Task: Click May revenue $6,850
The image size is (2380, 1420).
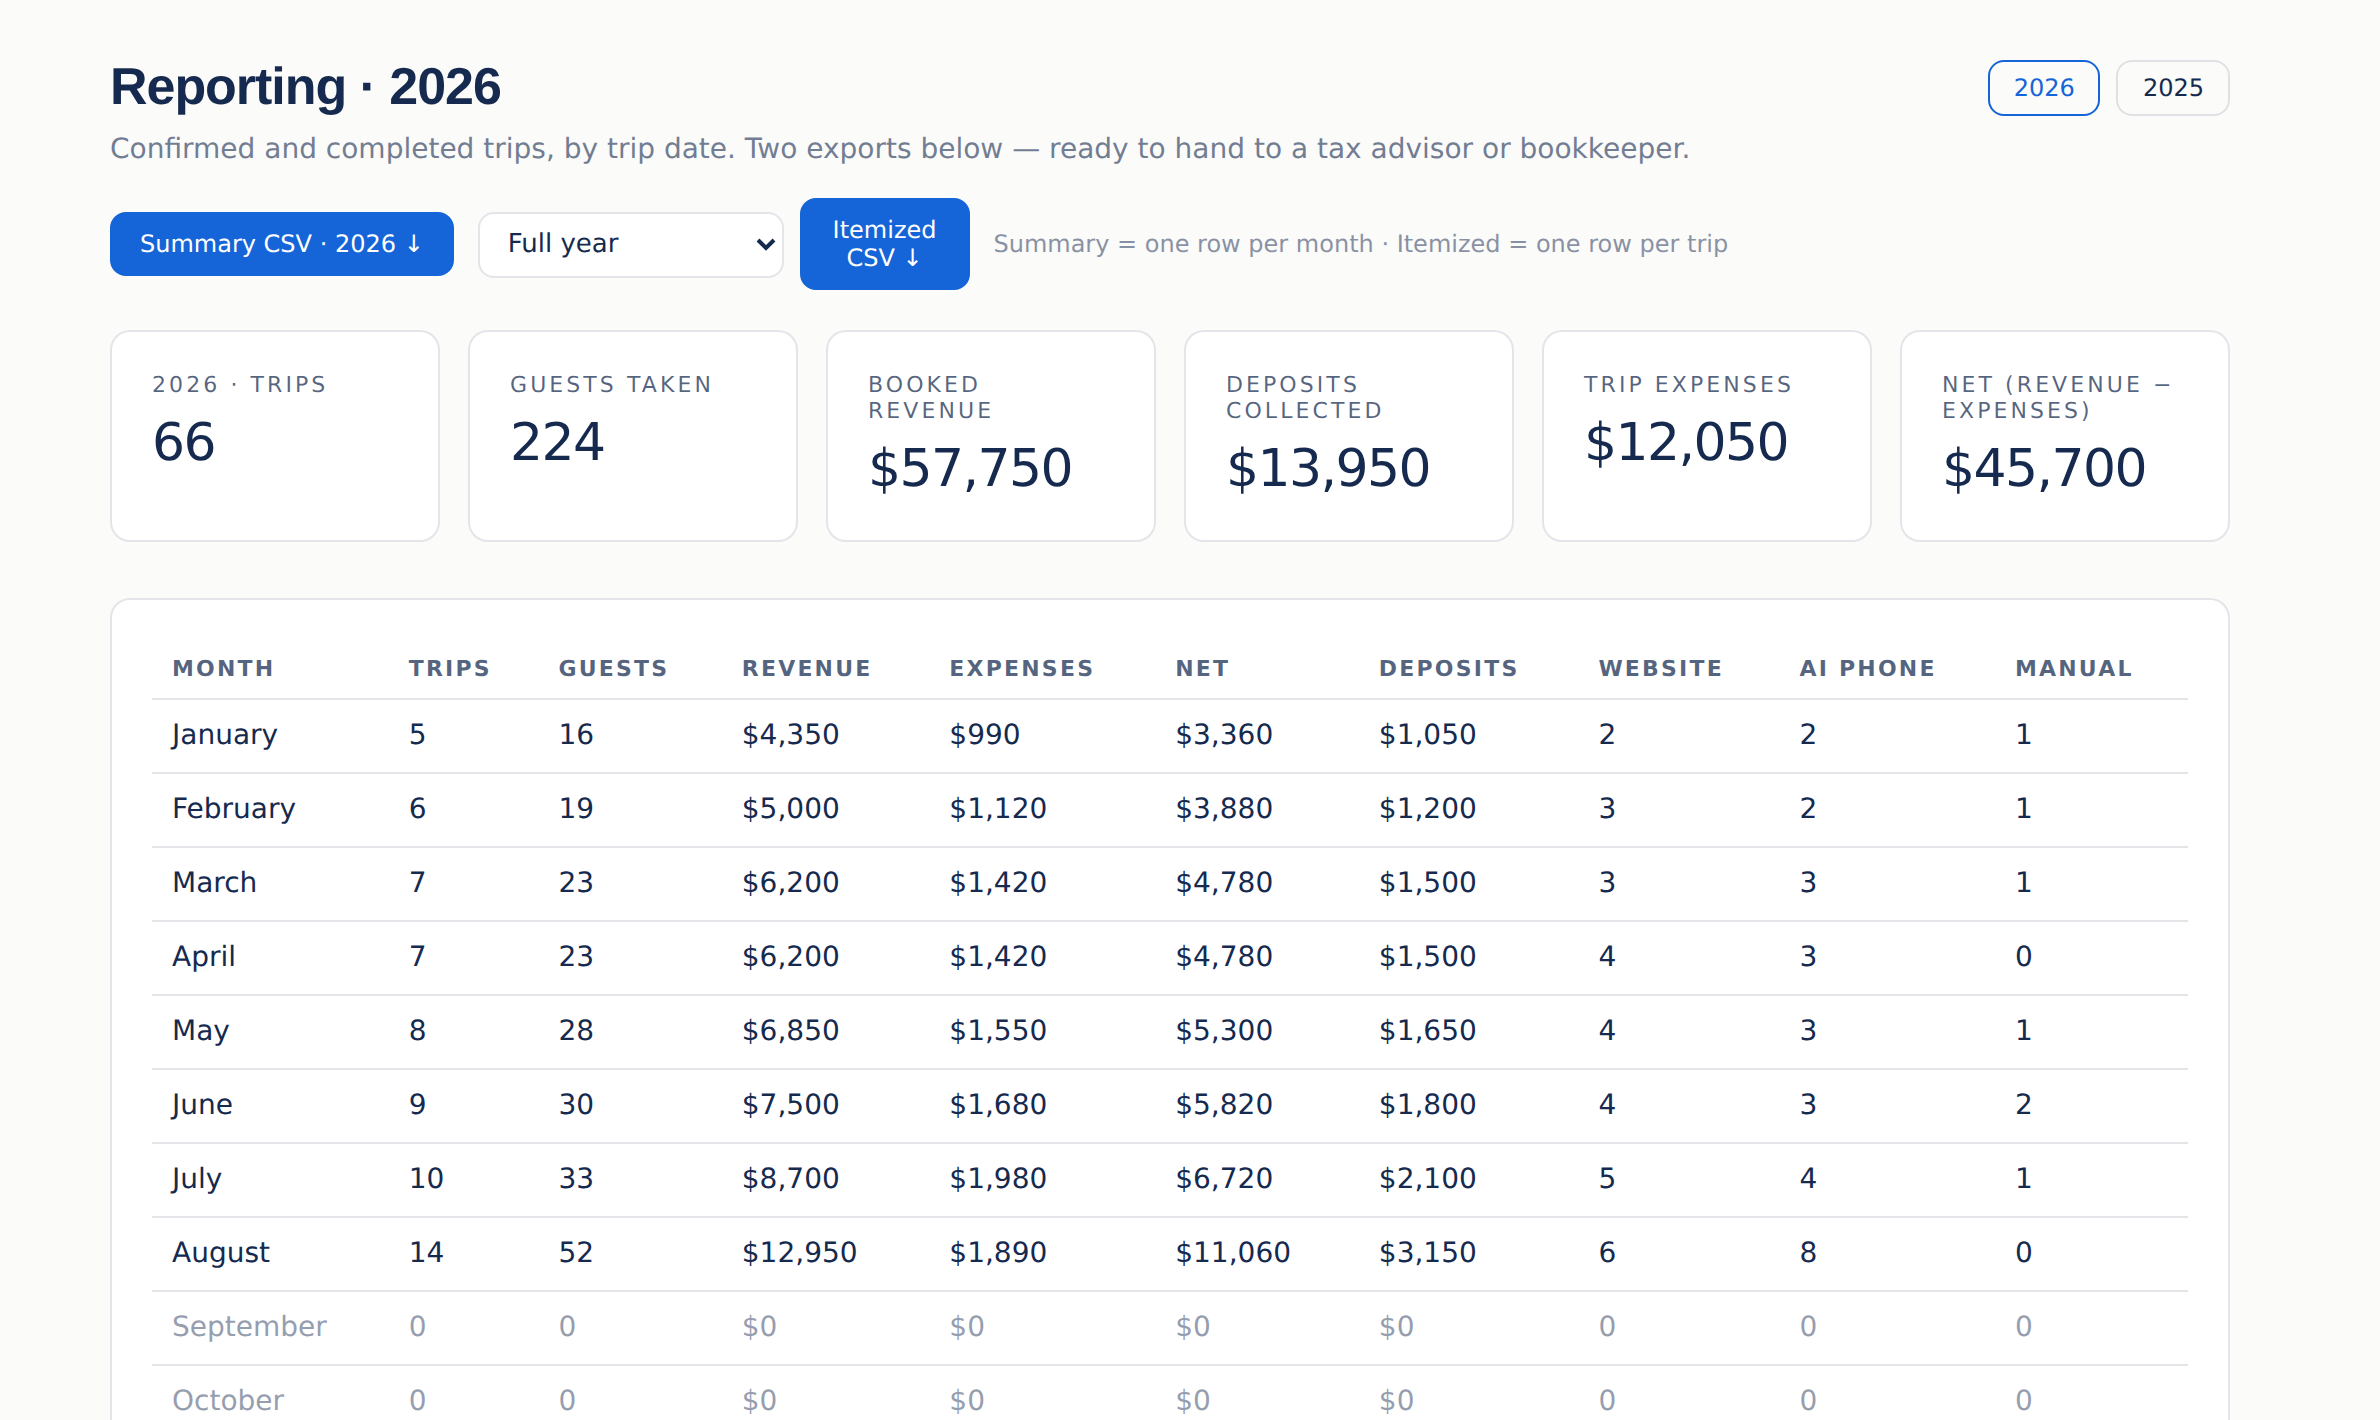Action: 790,1031
